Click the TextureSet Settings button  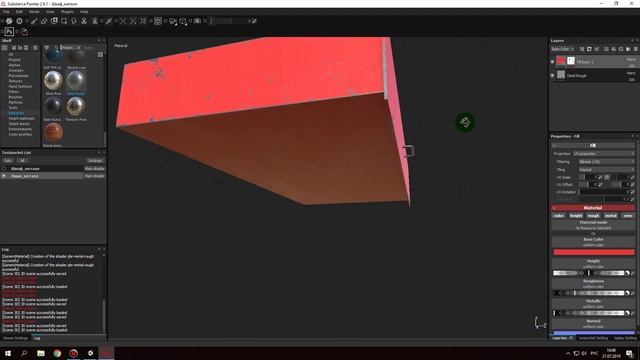(95, 161)
